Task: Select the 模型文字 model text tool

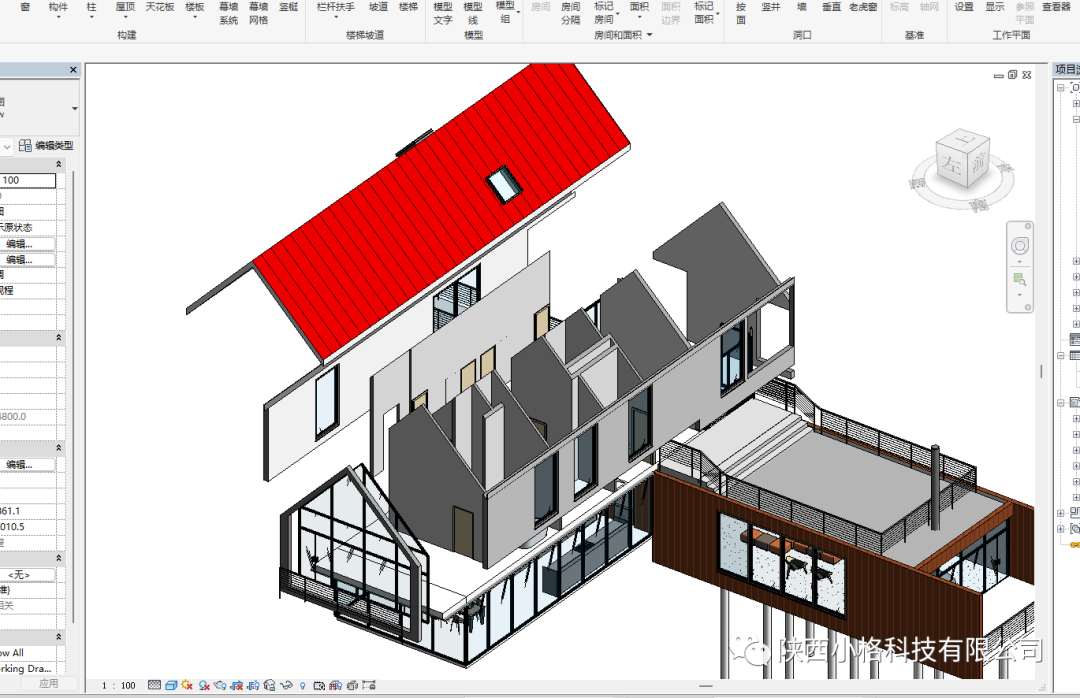Action: 443,13
